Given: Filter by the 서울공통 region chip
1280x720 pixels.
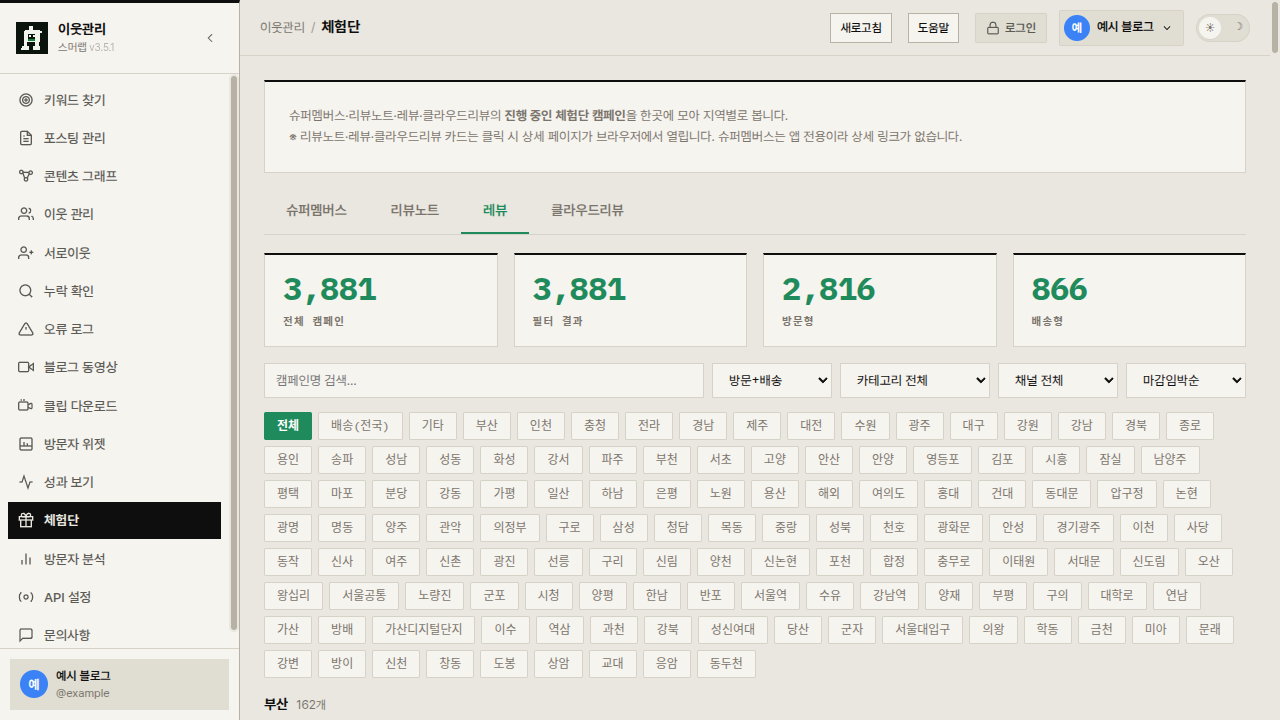Looking at the screenshot, I should pos(364,596).
